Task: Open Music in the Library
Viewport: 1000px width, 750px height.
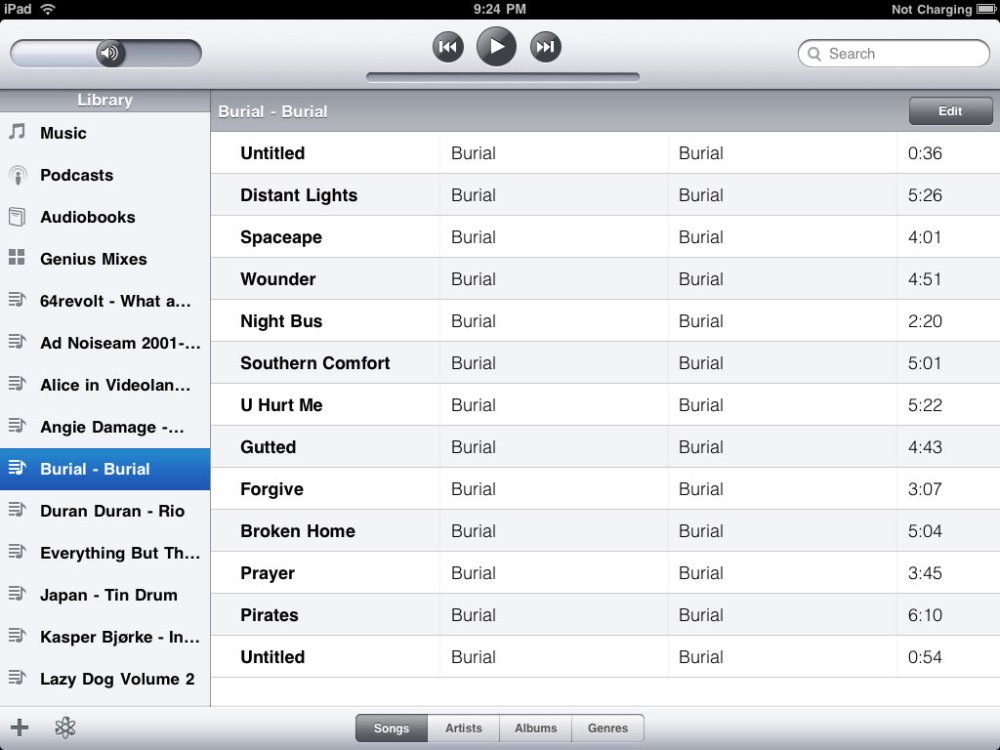Action: 105,133
